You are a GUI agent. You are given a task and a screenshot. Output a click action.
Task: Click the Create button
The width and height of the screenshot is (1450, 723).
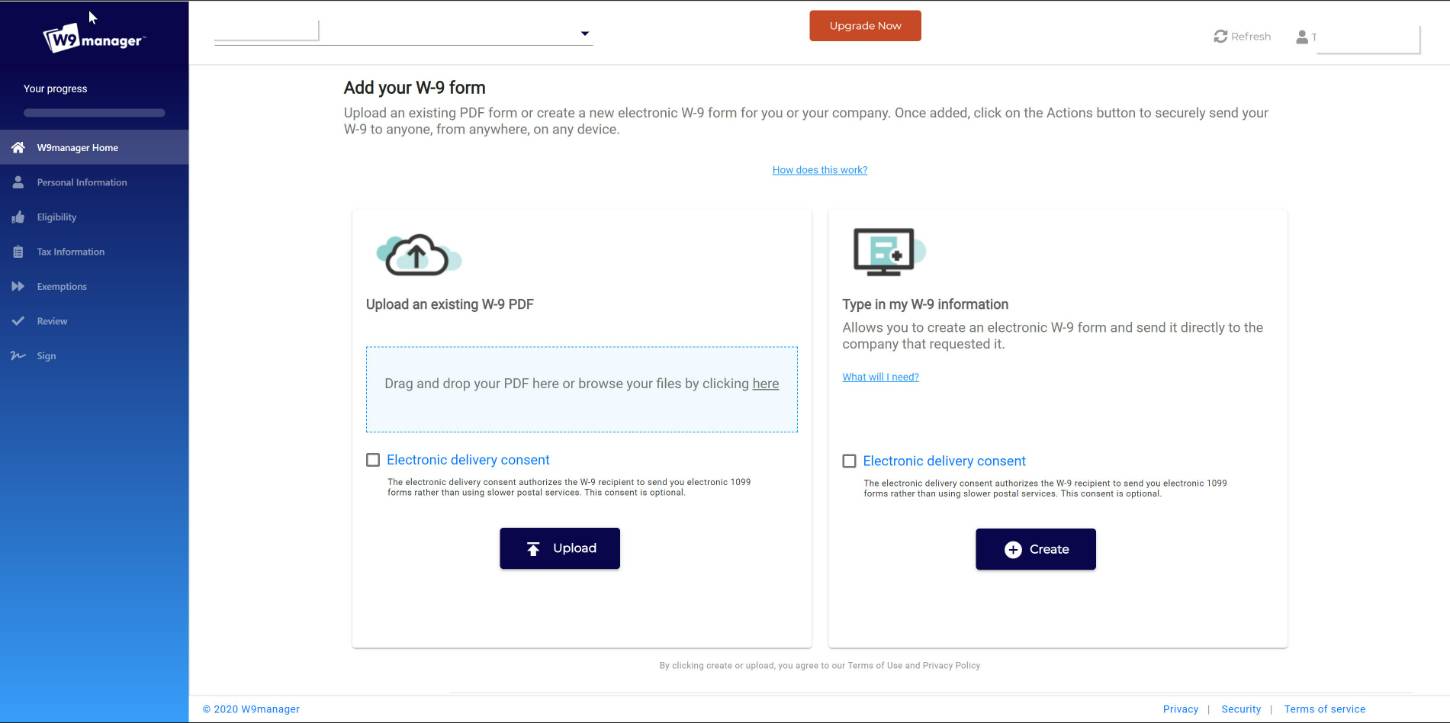tap(1036, 549)
